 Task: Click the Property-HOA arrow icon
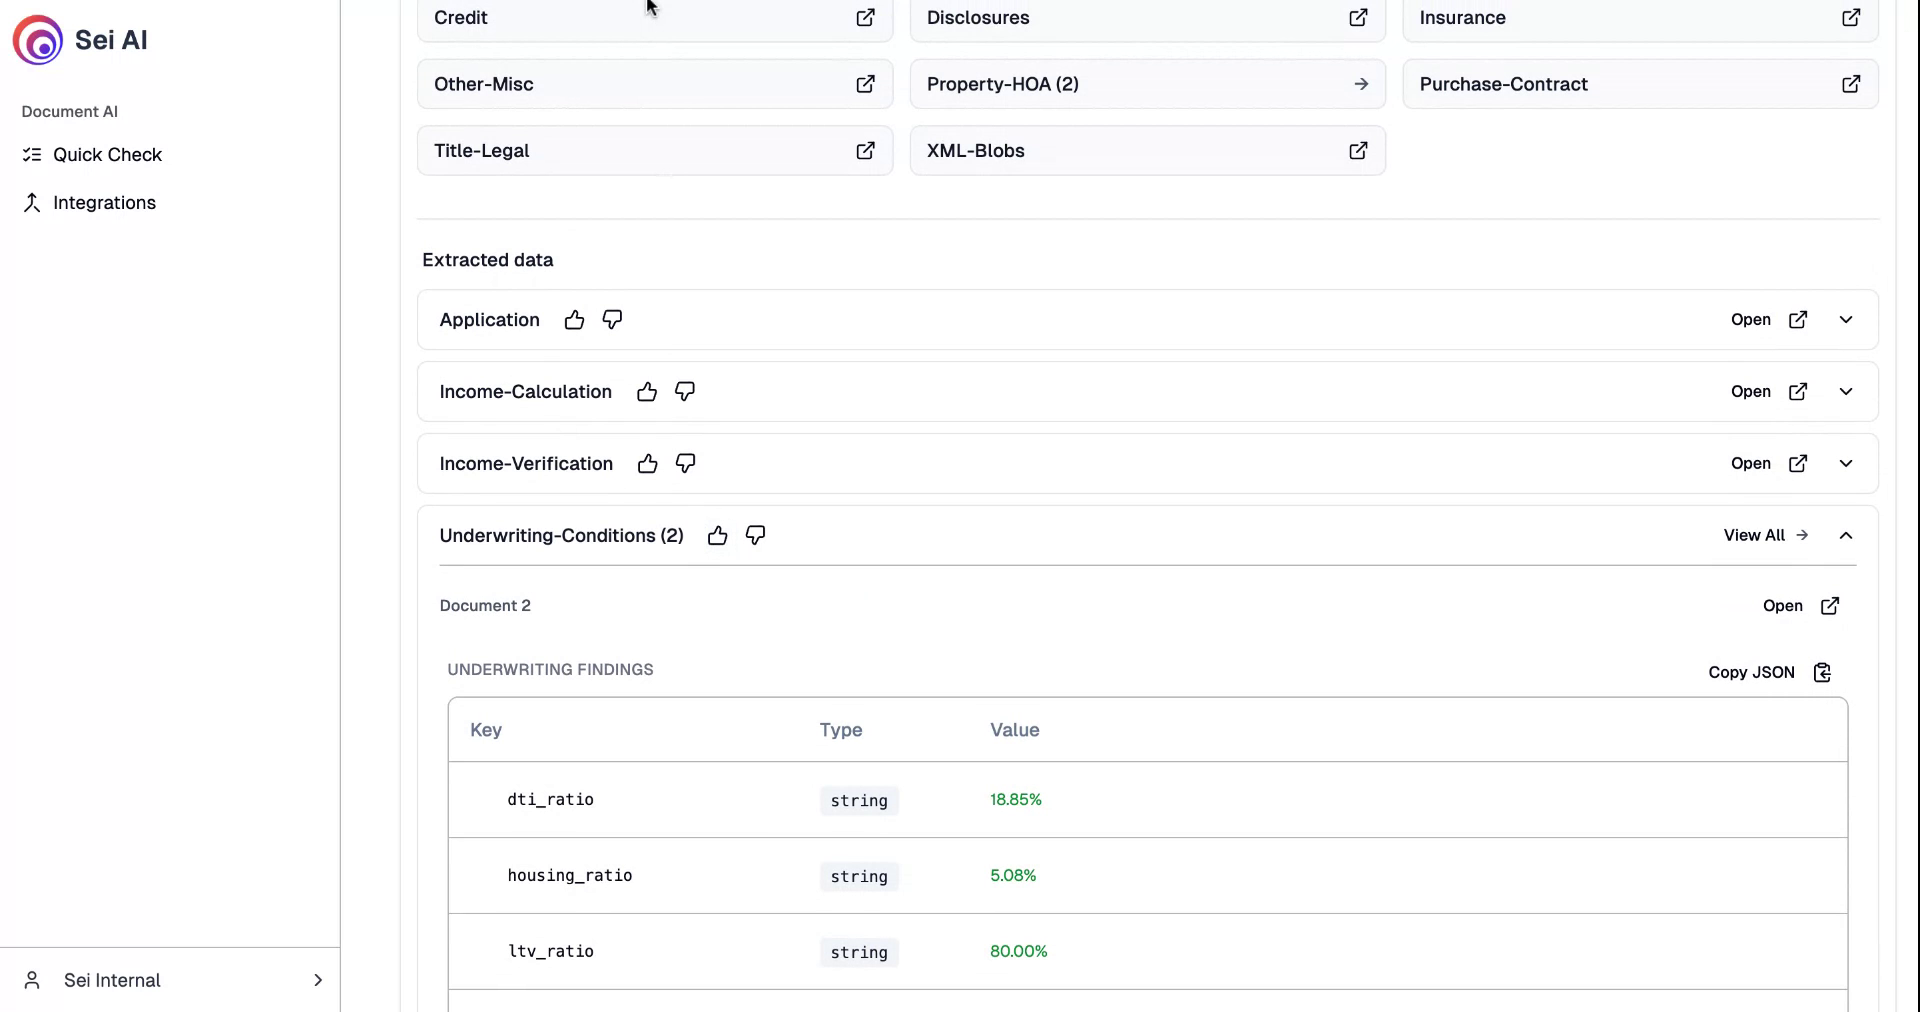point(1361,84)
